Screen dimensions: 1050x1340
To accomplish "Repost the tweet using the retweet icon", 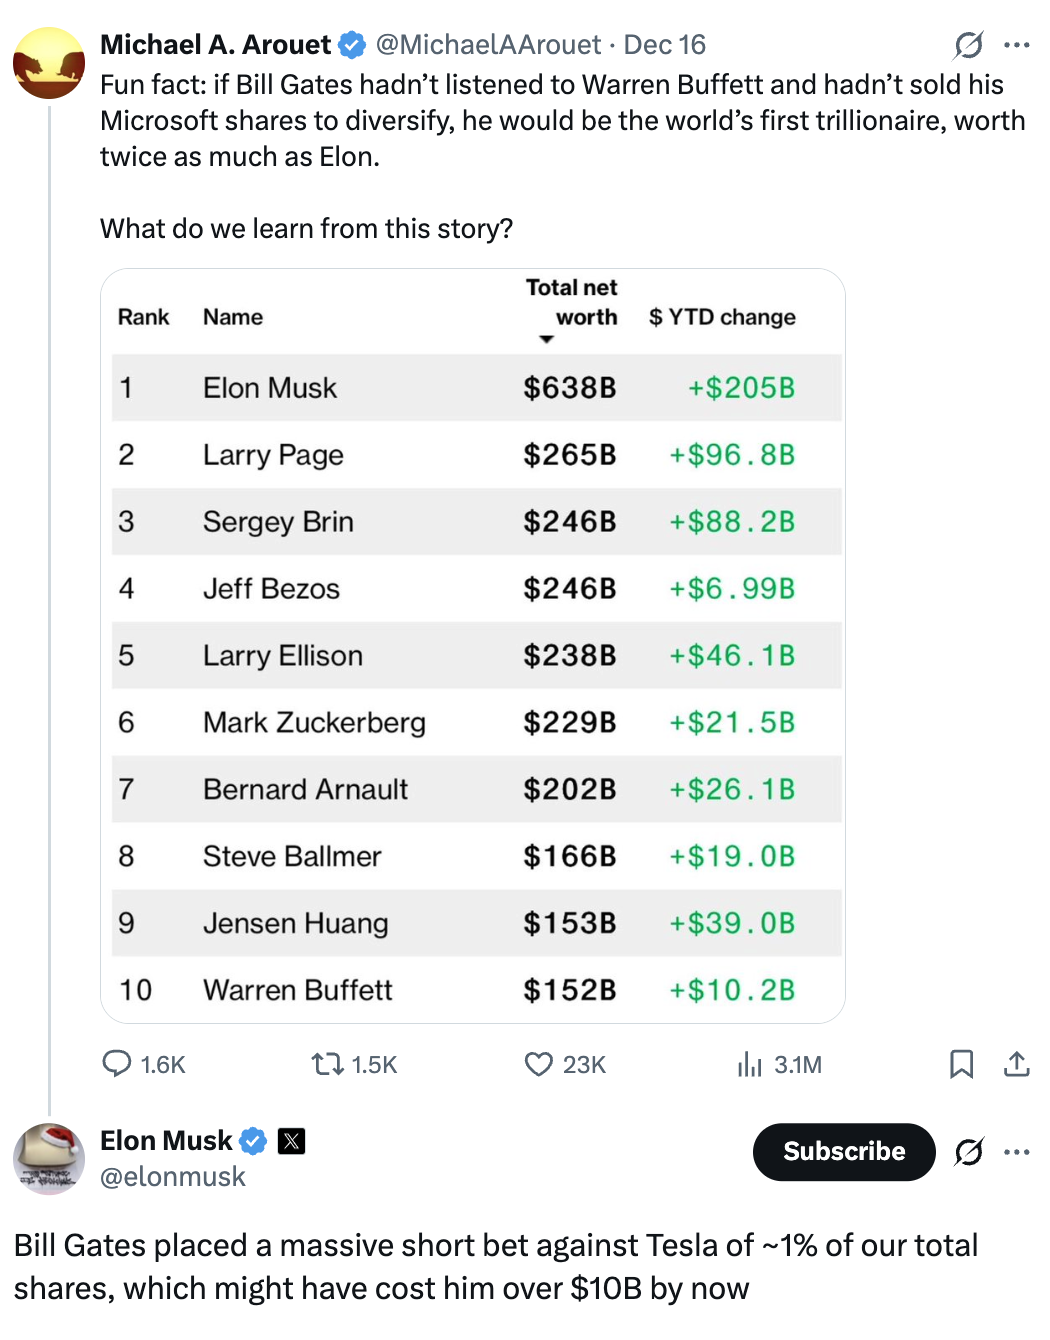I will point(327,1065).
